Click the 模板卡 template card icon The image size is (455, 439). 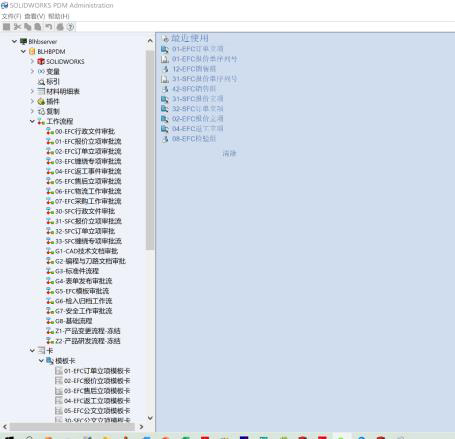[x=50, y=361]
